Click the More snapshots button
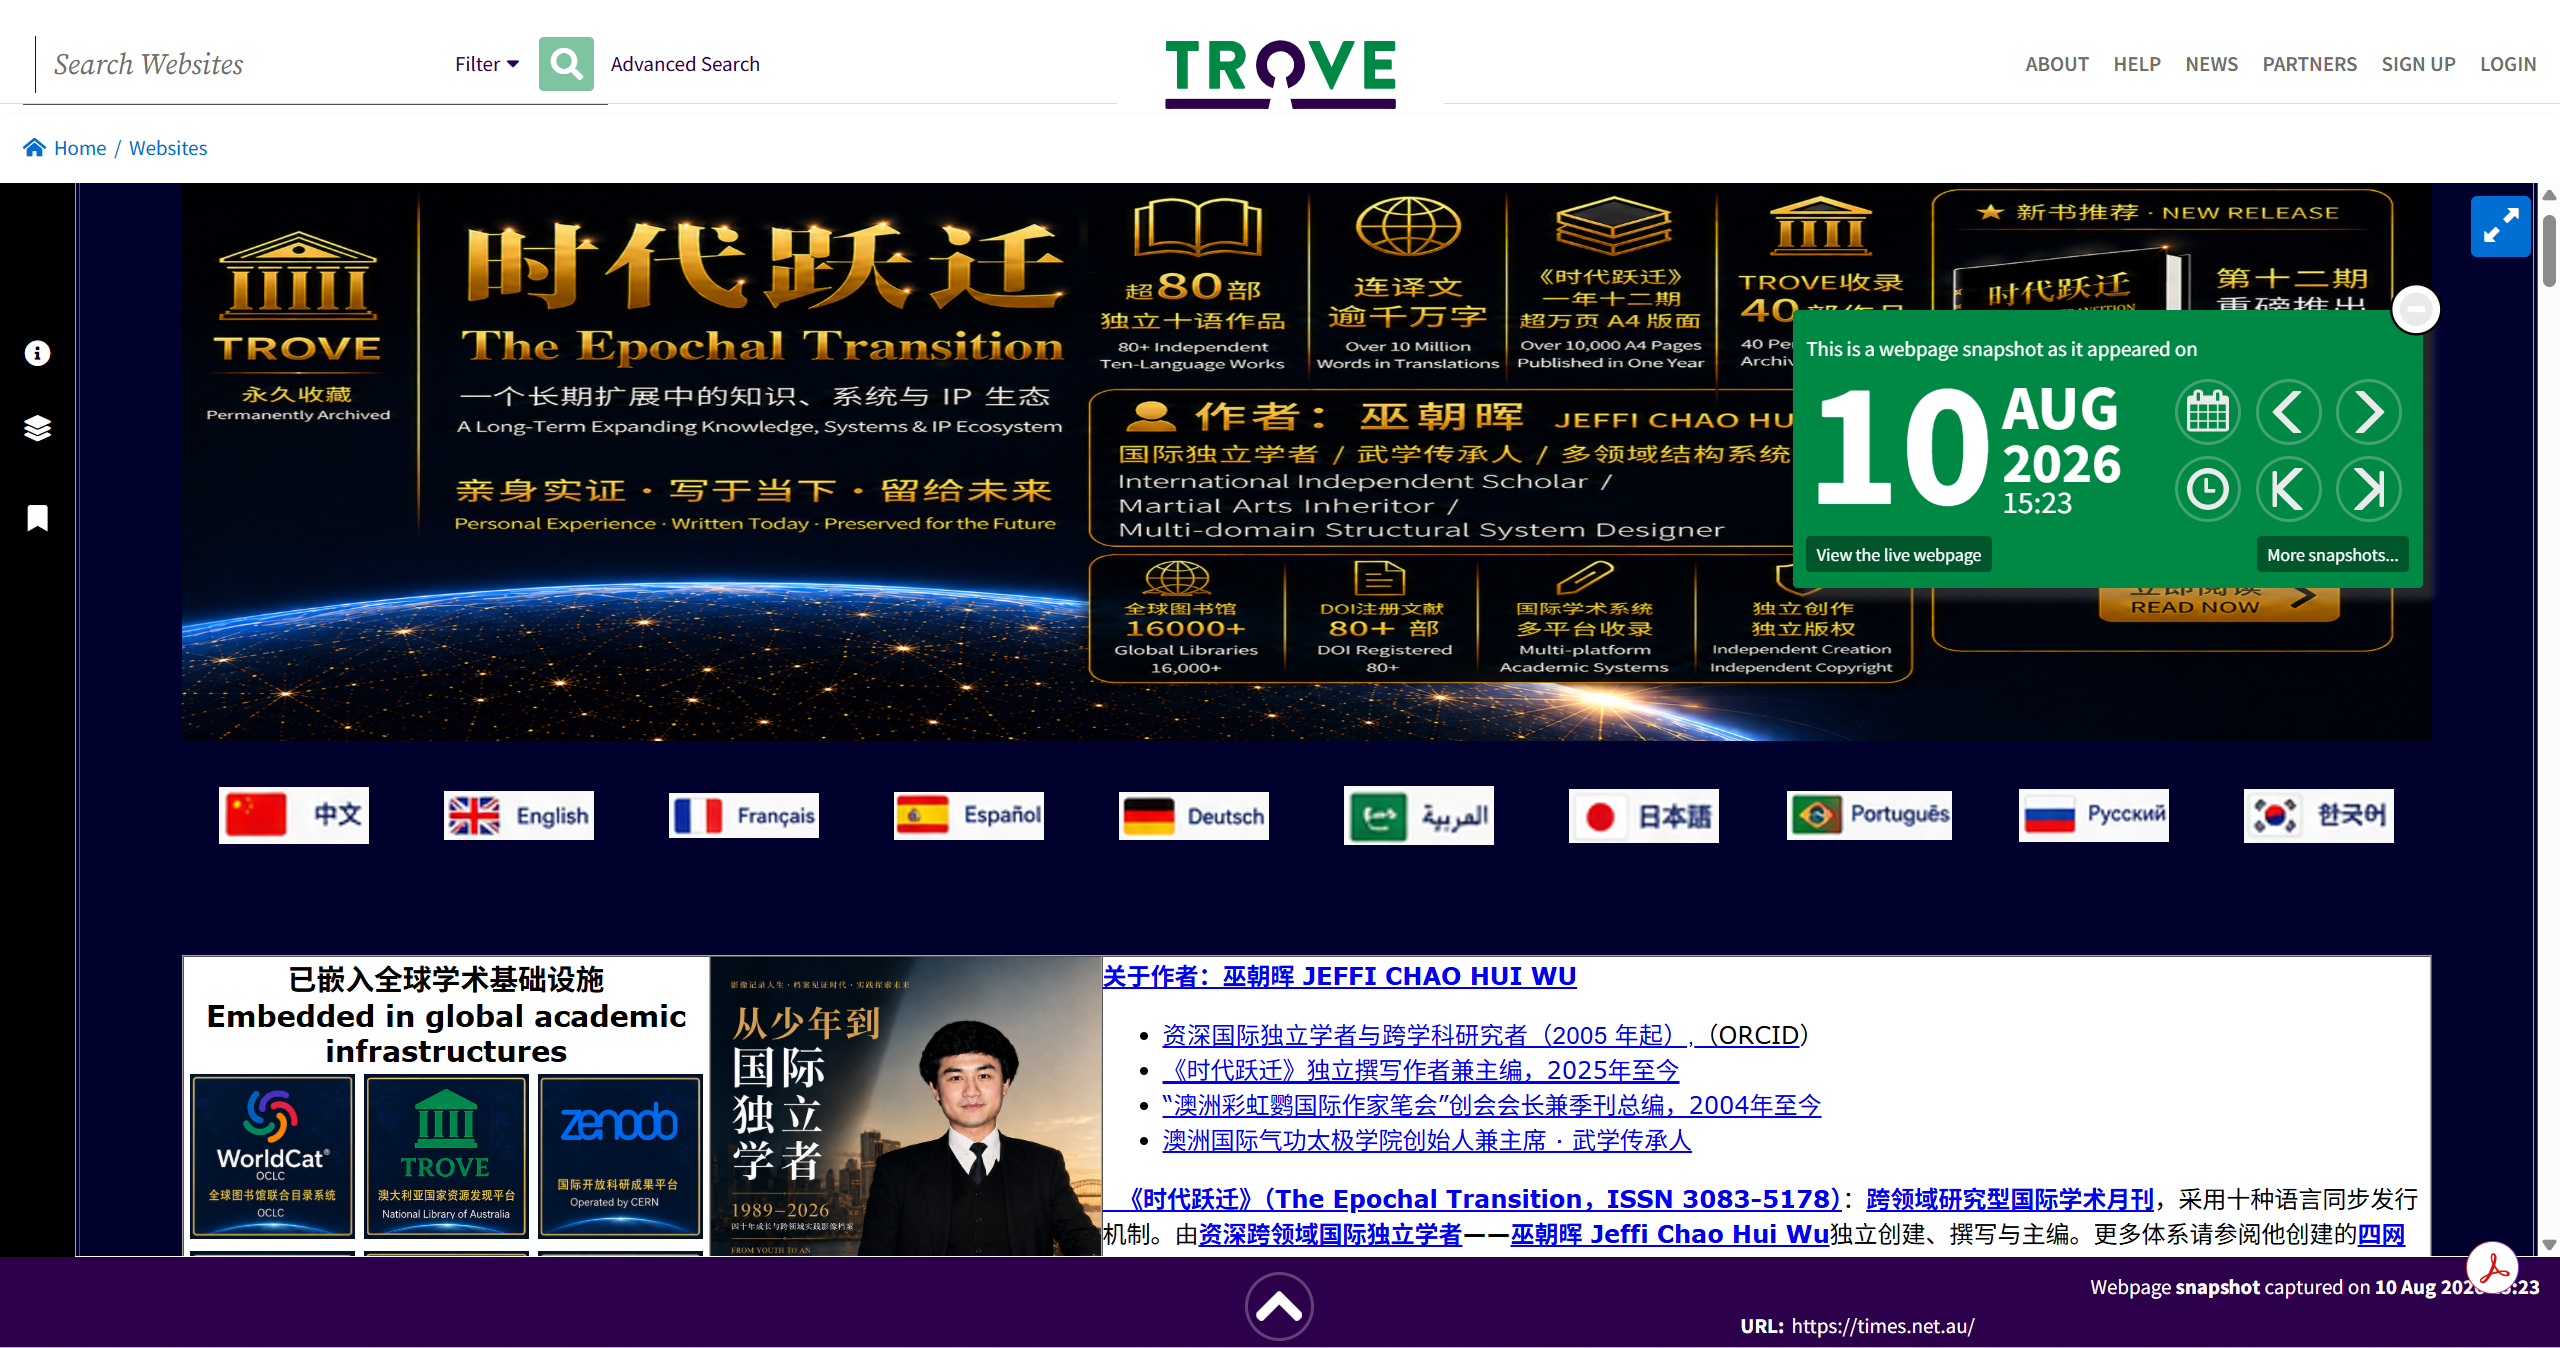The width and height of the screenshot is (2560, 1348). pyautogui.click(x=2332, y=555)
